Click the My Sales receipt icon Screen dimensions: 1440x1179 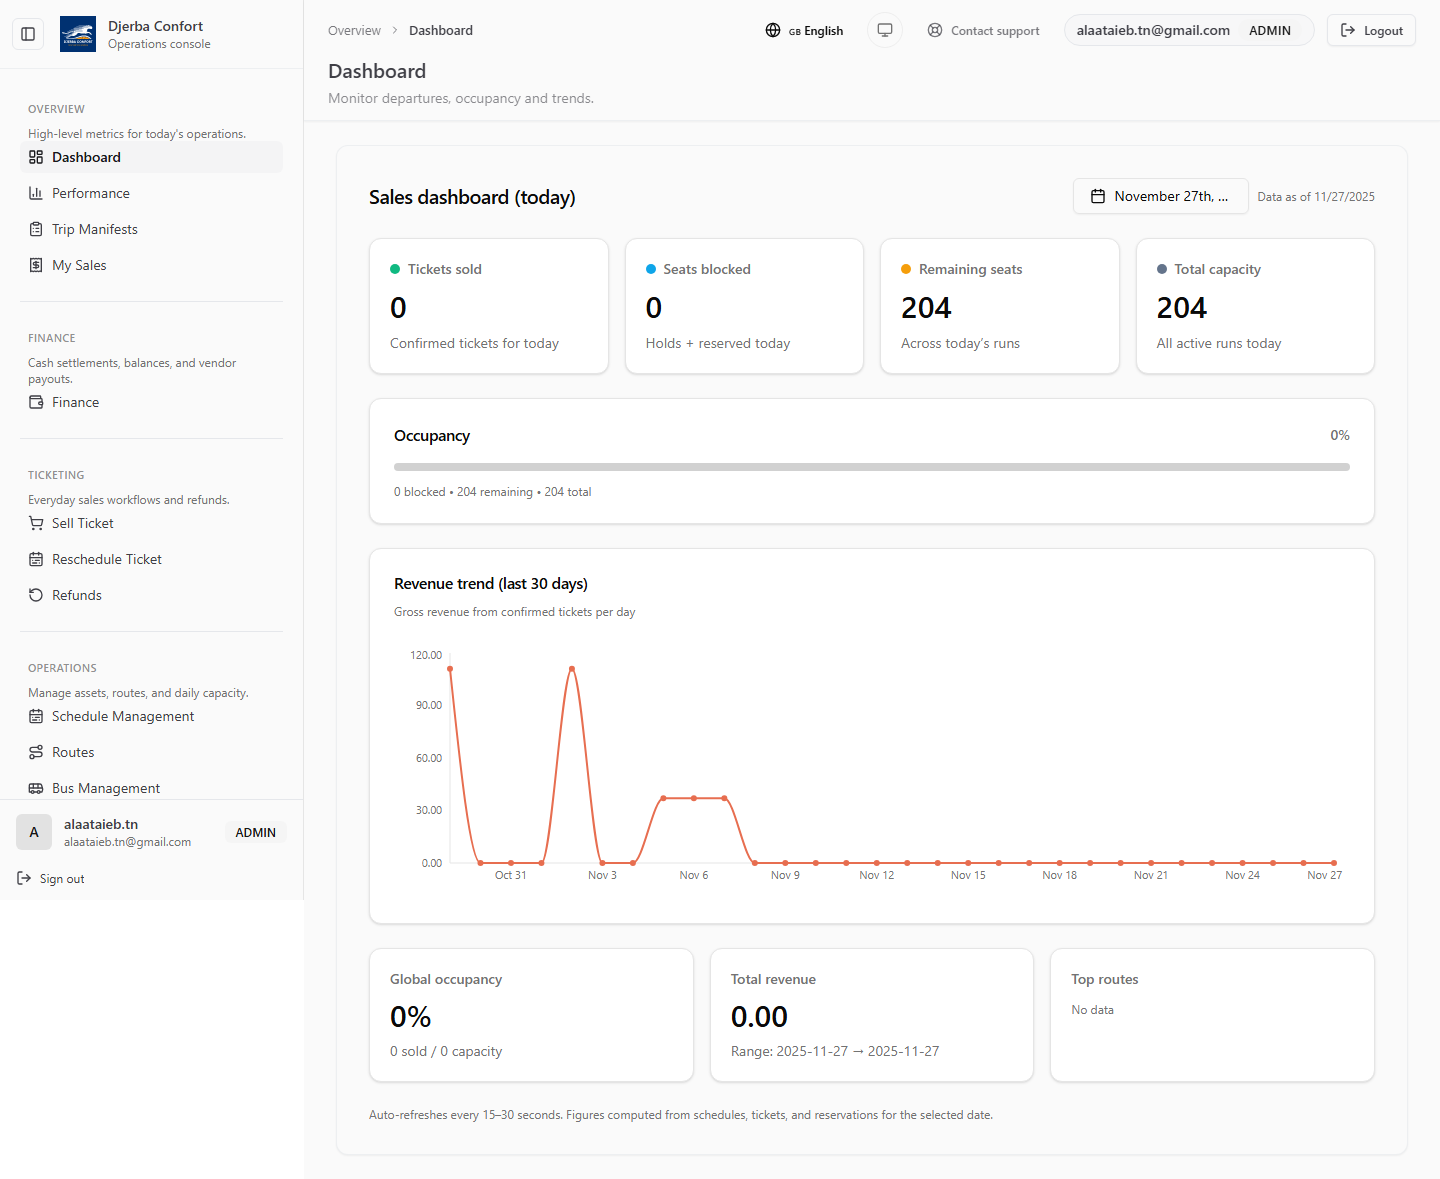coord(36,265)
